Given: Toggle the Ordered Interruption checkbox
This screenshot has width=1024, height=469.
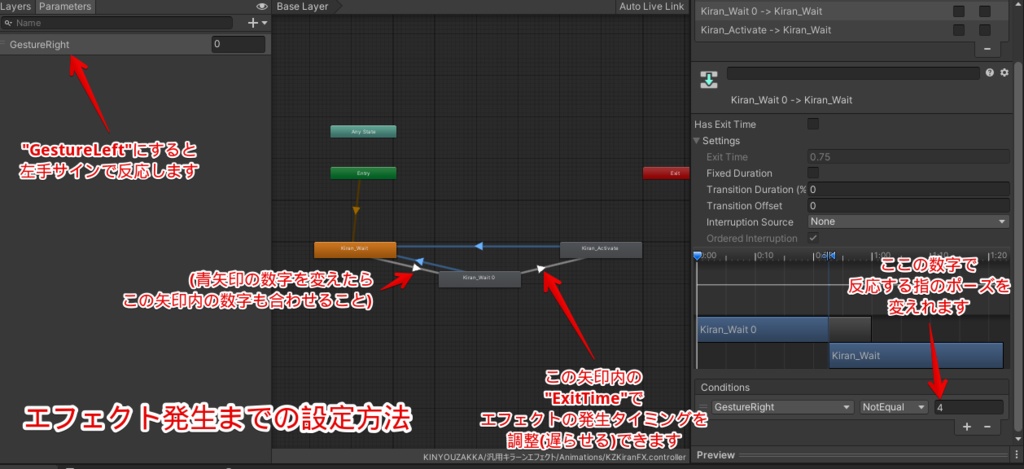Looking at the screenshot, I should (813, 238).
